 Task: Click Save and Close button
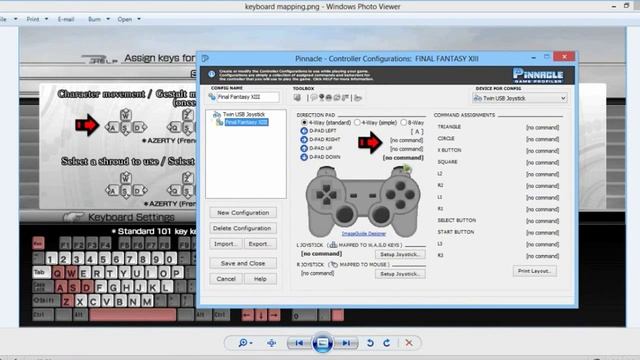(243, 263)
